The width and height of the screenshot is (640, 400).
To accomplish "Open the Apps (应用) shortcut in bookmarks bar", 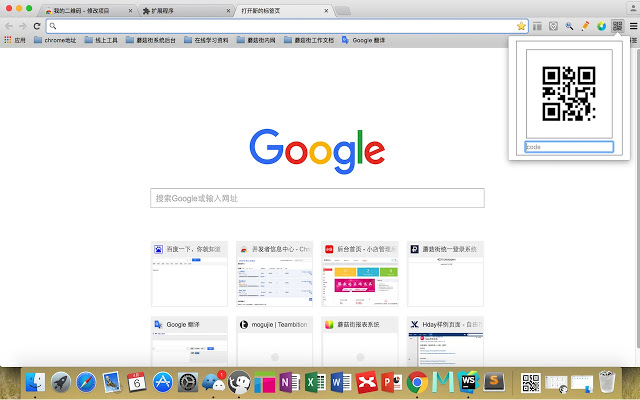I will pos(15,40).
